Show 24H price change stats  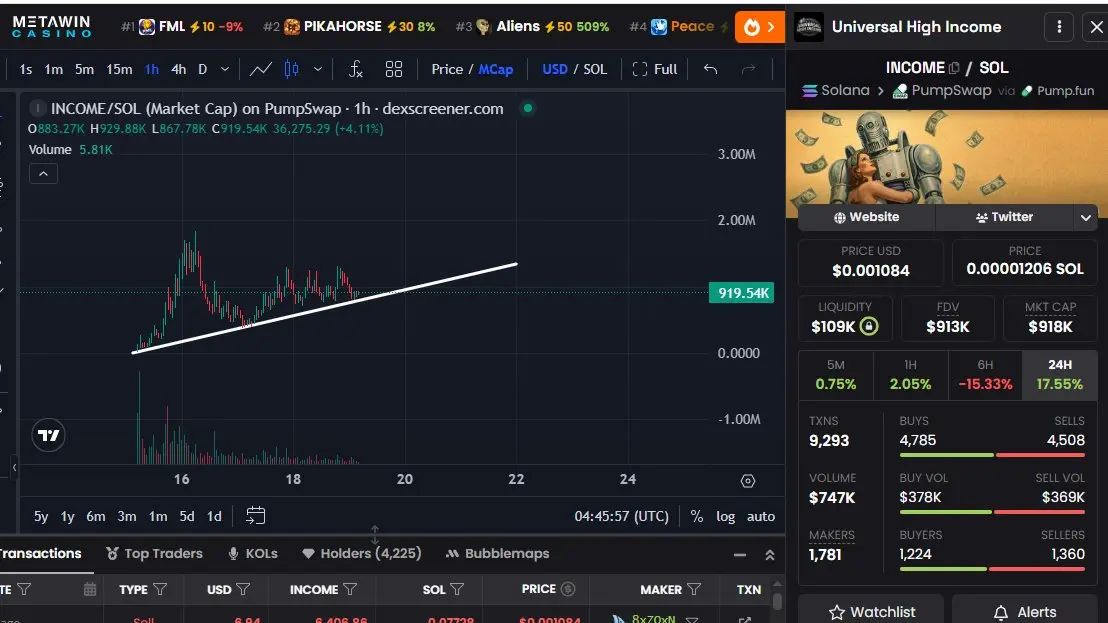pos(1059,375)
